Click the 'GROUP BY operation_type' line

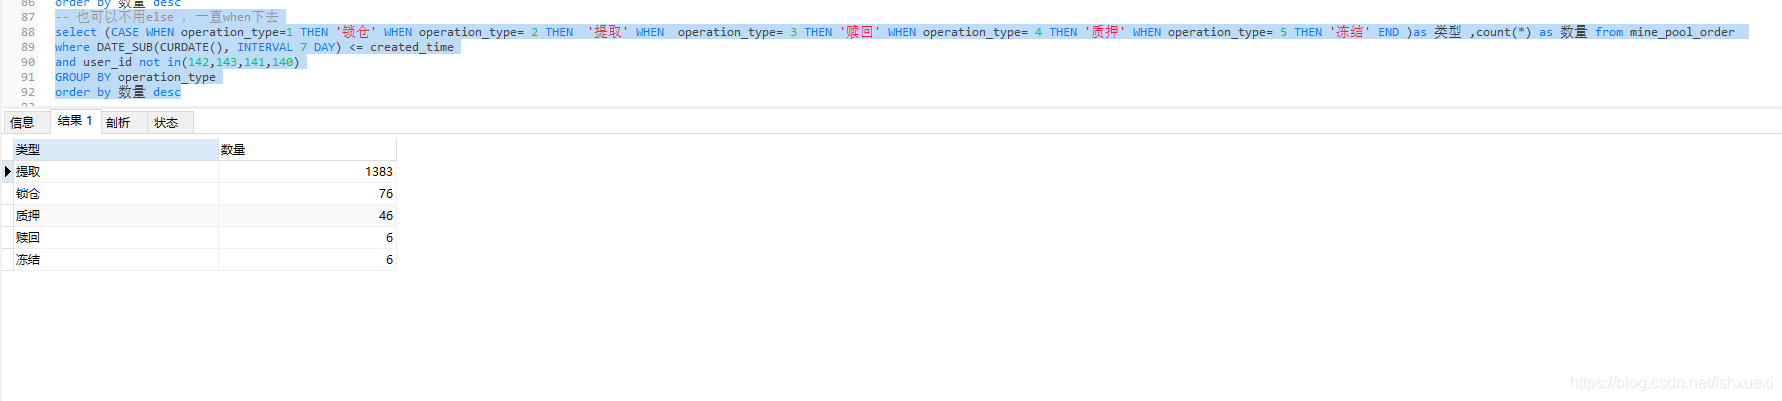(x=135, y=77)
